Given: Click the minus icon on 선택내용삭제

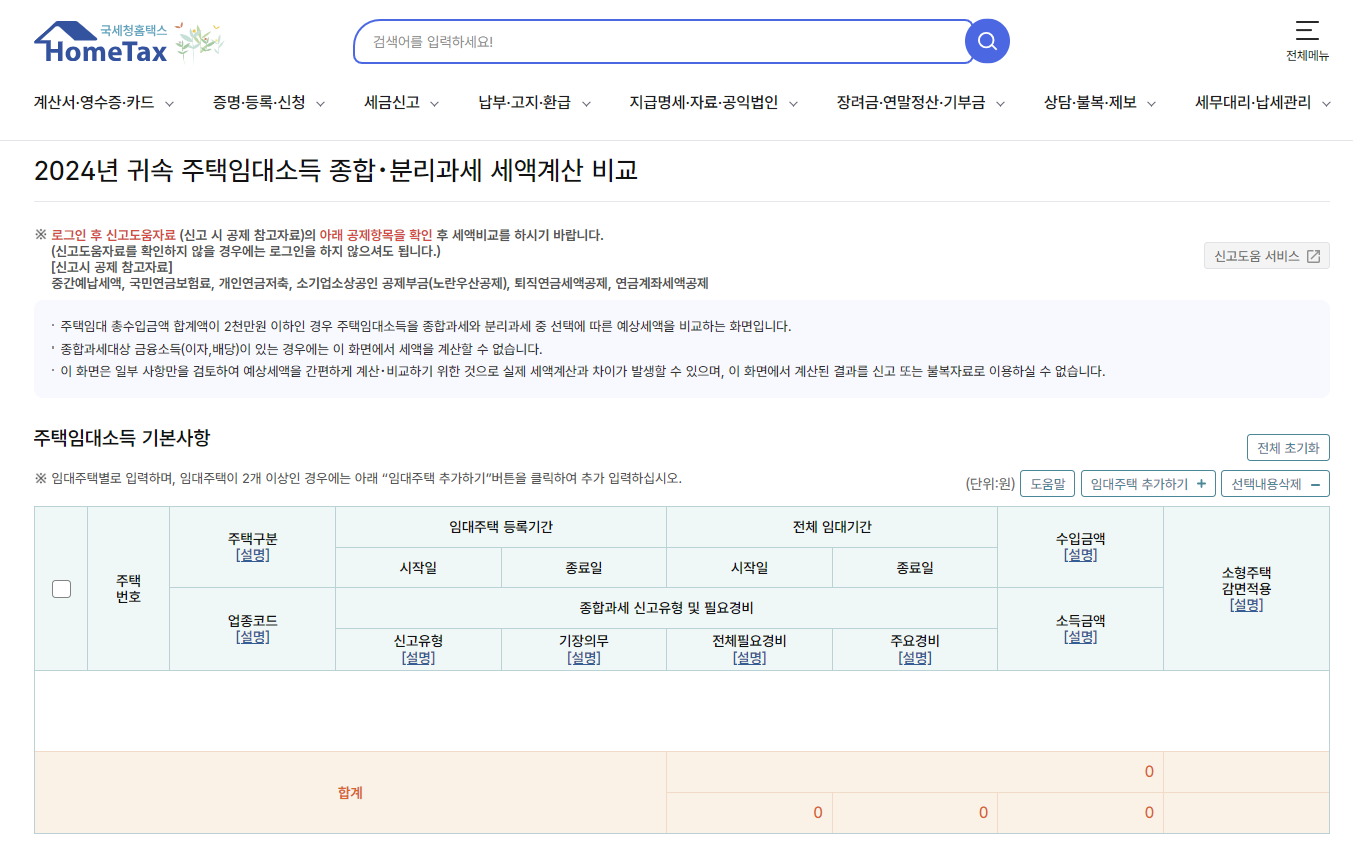Looking at the screenshot, I should click(1314, 484).
